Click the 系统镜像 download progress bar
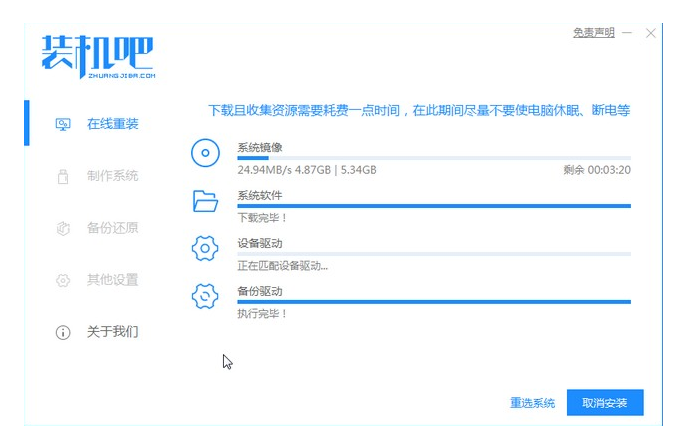The image size is (673, 441). (x=433, y=158)
